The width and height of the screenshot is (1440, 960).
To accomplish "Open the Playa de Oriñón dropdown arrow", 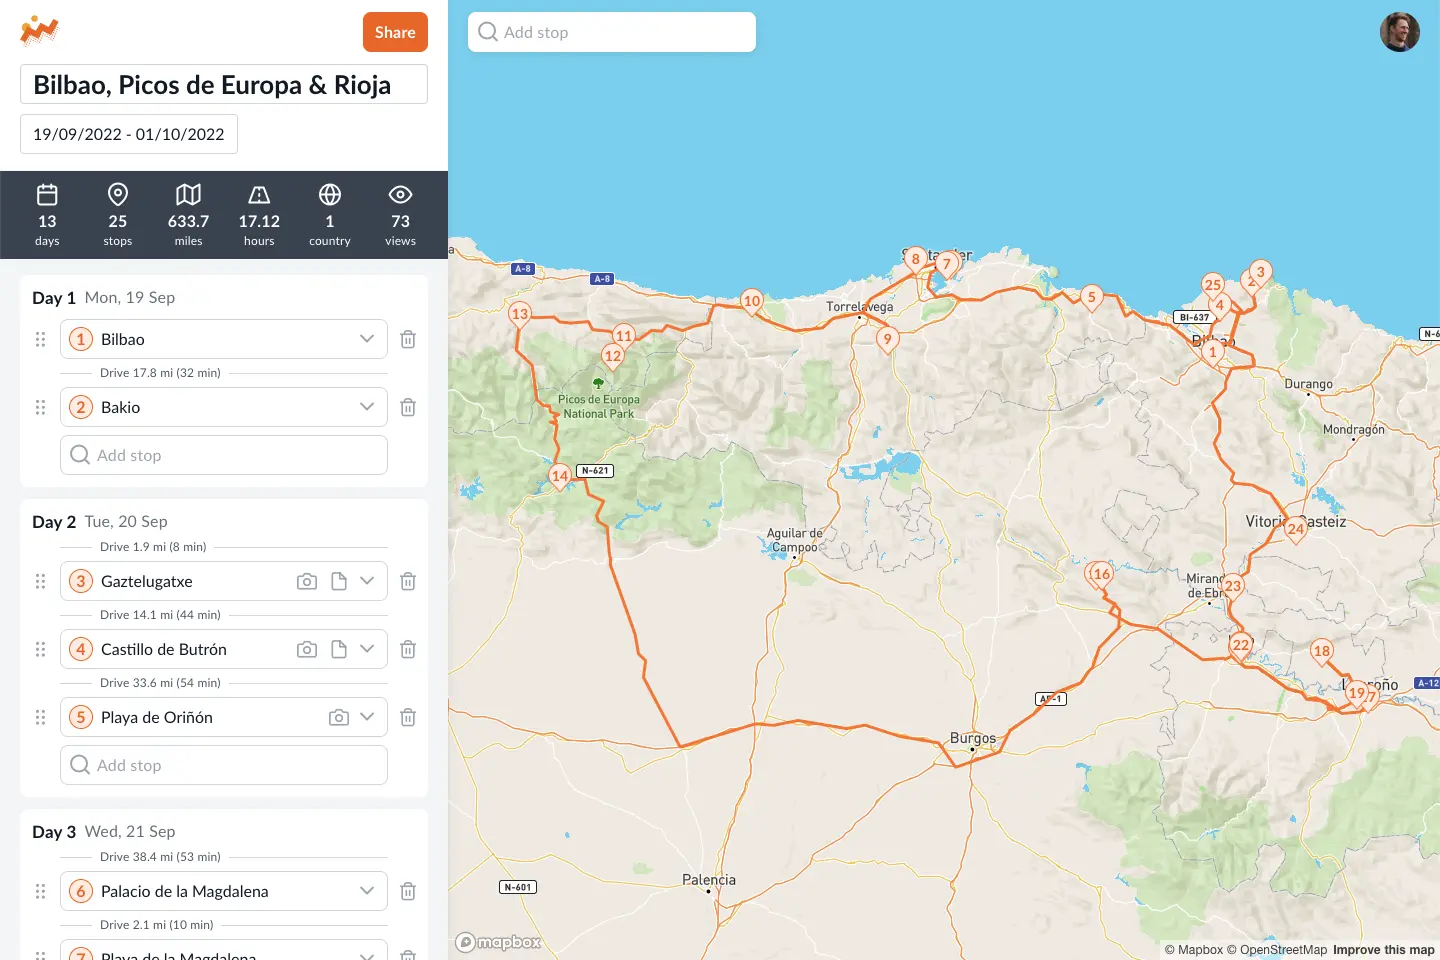I will pyautogui.click(x=367, y=717).
